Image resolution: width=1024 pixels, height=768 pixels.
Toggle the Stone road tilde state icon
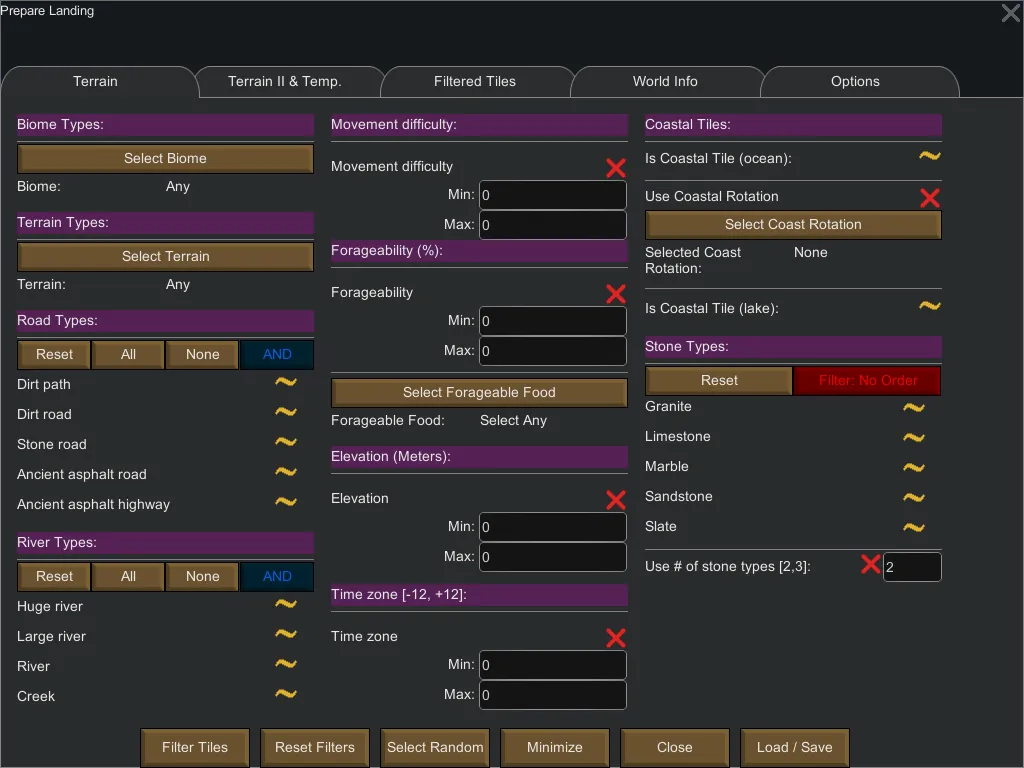[x=286, y=443]
